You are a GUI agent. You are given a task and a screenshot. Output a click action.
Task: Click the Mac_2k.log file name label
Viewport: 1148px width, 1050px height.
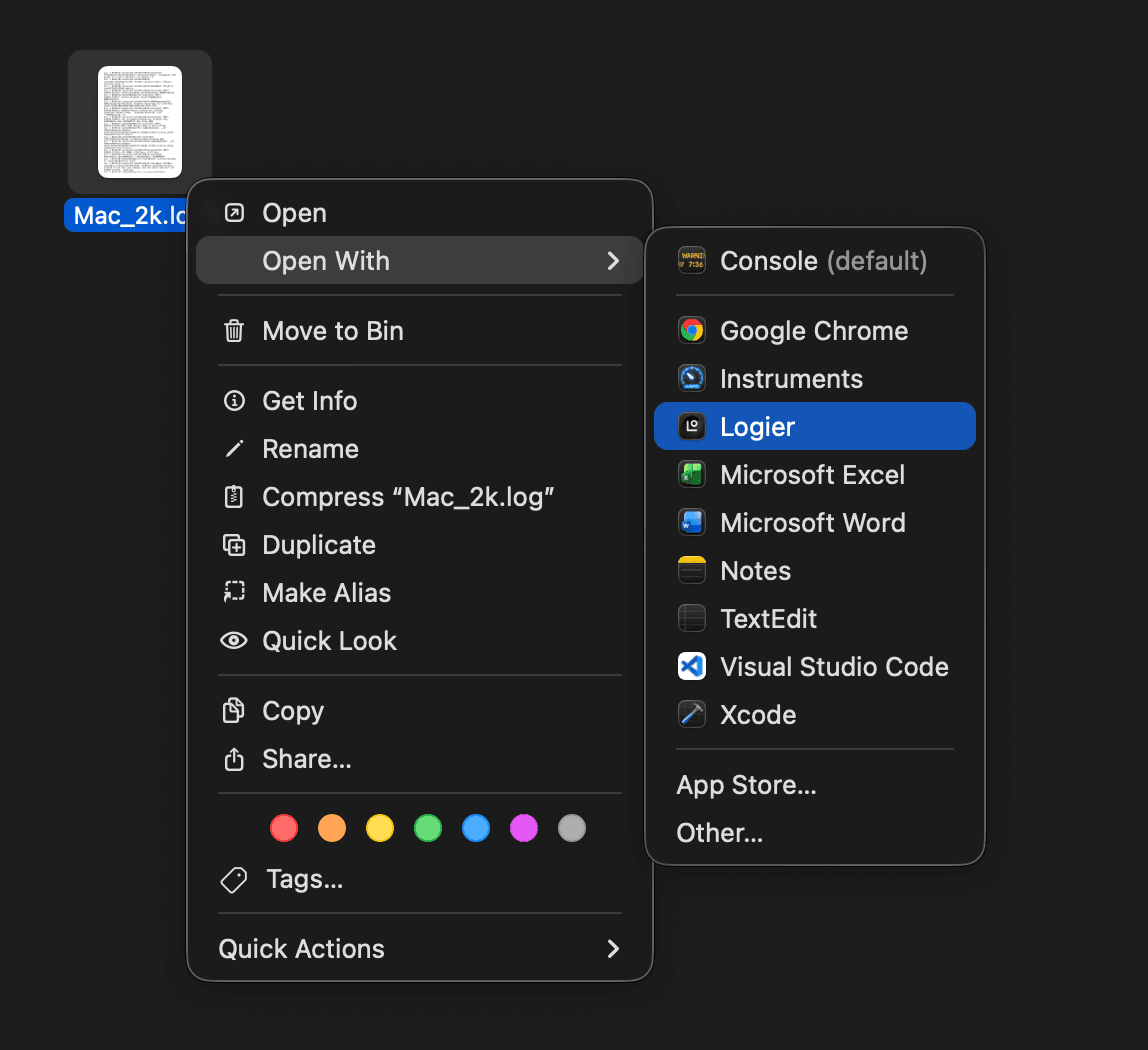(127, 215)
